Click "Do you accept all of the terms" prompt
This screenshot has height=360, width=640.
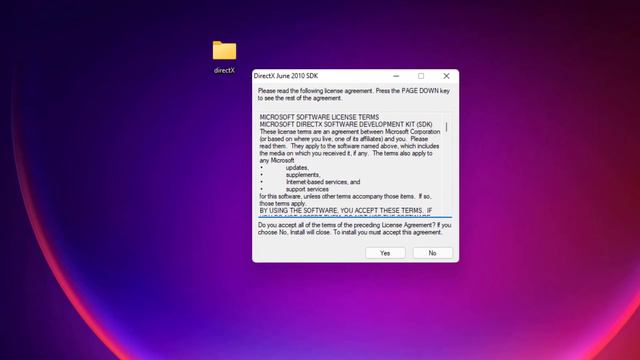(354, 229)
